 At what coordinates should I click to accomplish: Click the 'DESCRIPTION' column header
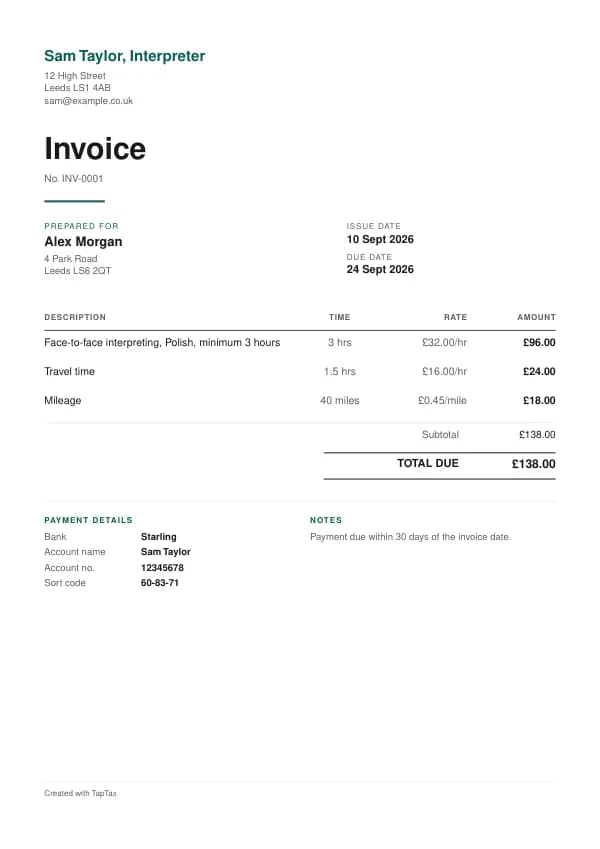[75, 317]
